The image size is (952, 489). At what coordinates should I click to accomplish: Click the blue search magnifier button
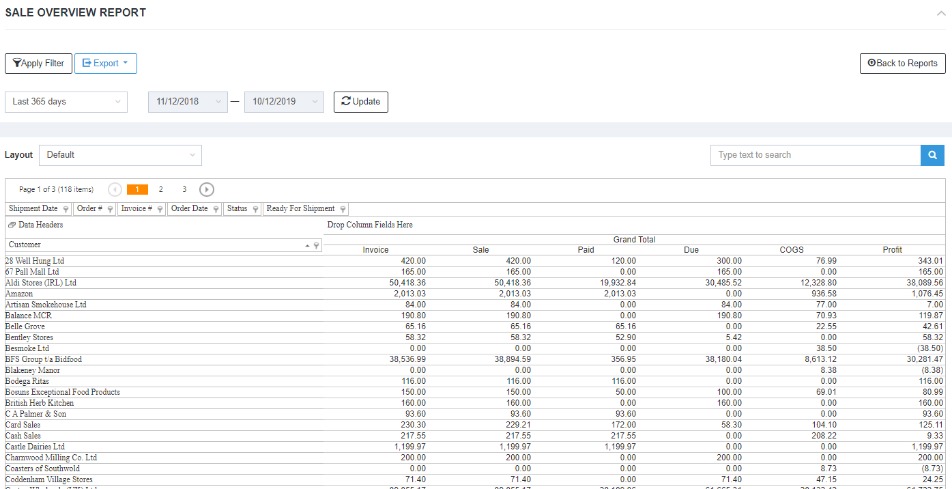[931, 155]
